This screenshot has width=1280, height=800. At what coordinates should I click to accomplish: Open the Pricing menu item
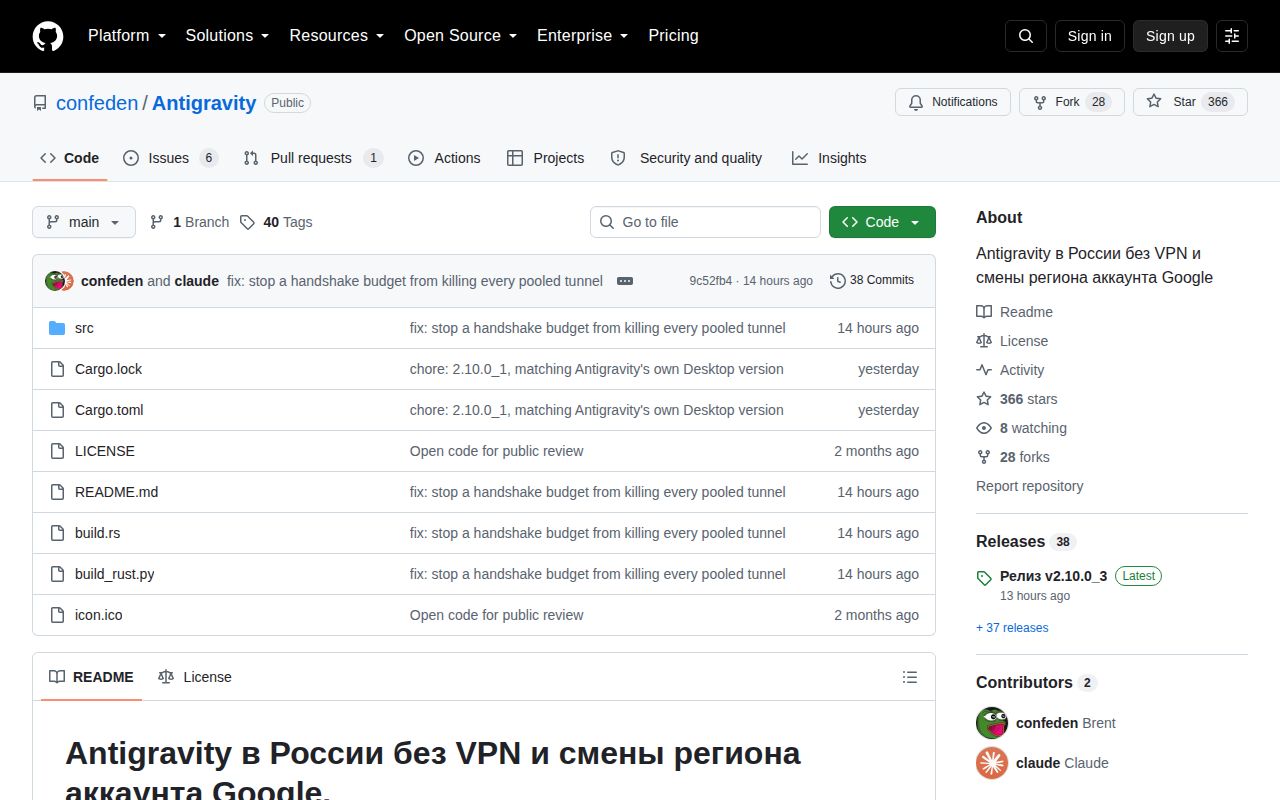[673, 36]
